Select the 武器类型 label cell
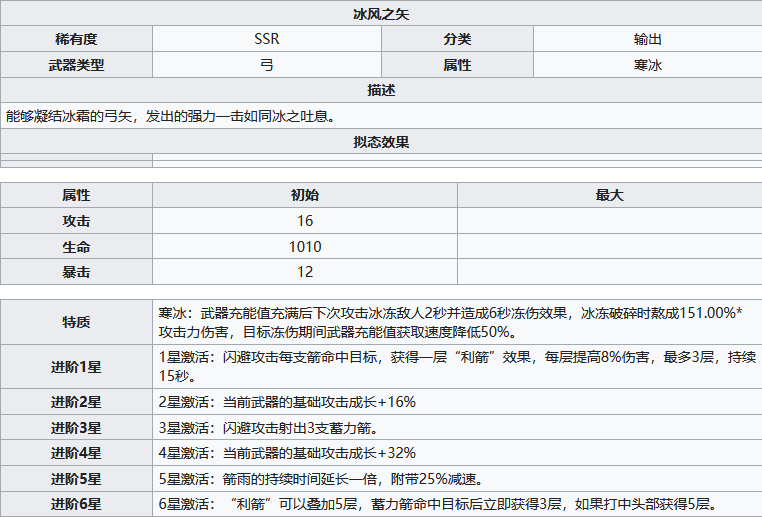Screen dimensions: 762x517 point(76,65)
